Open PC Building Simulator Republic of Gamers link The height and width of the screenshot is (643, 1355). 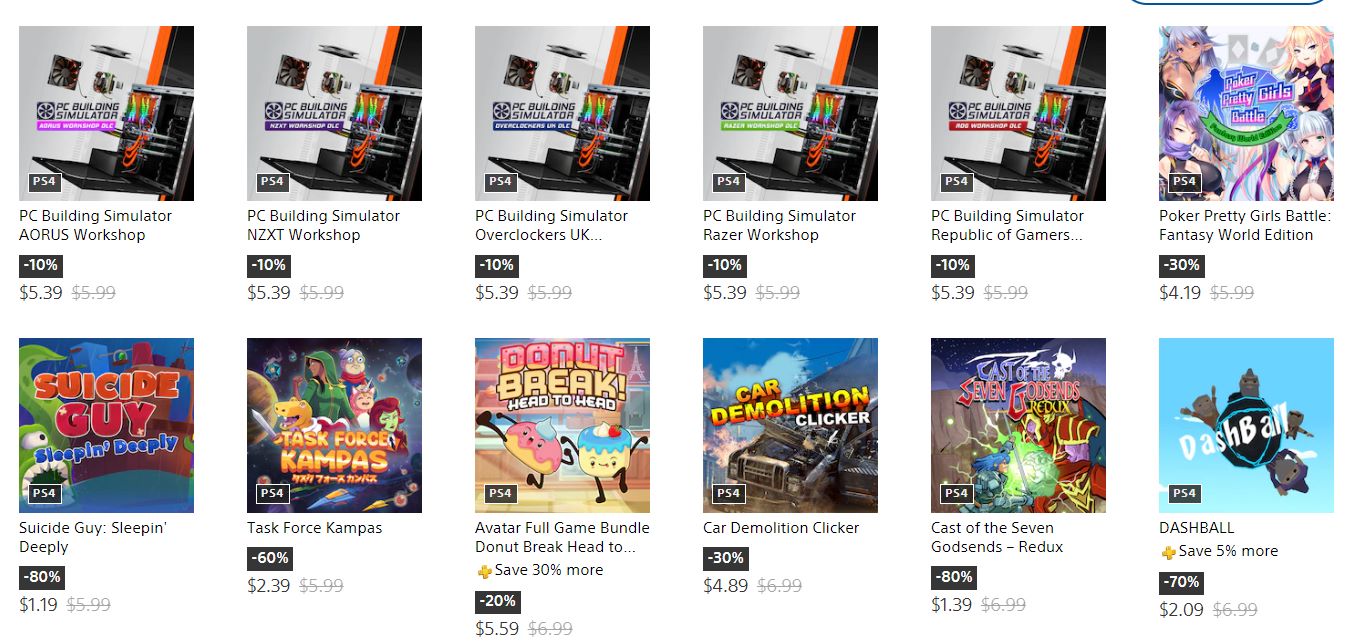[1007, 225]
